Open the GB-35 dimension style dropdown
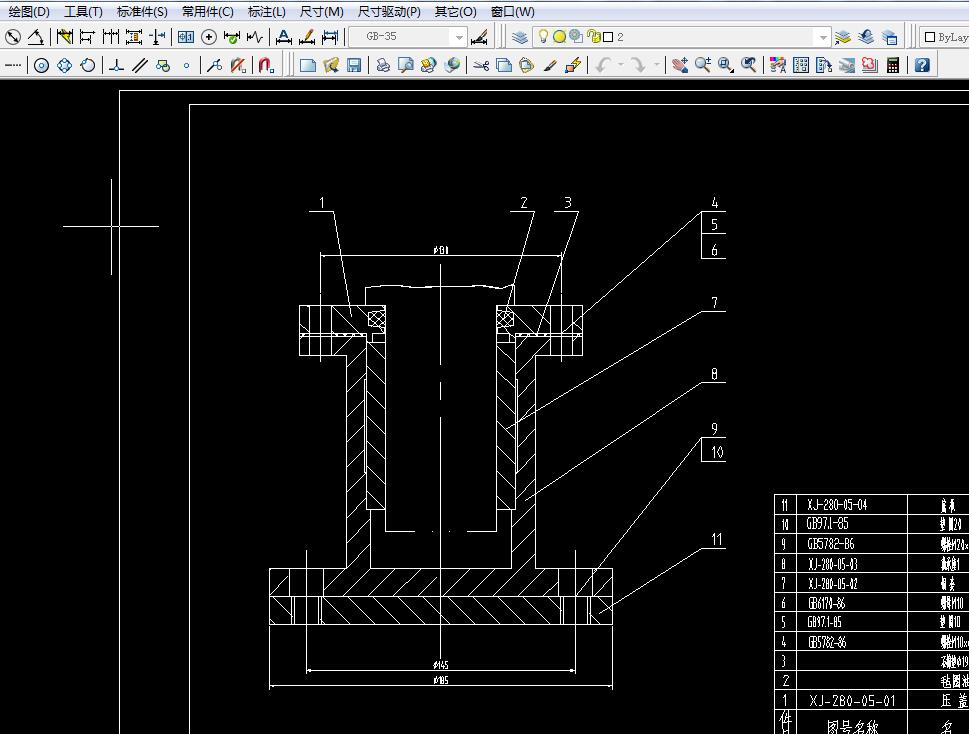Viewport: 969px width, 734px height. 459,37
